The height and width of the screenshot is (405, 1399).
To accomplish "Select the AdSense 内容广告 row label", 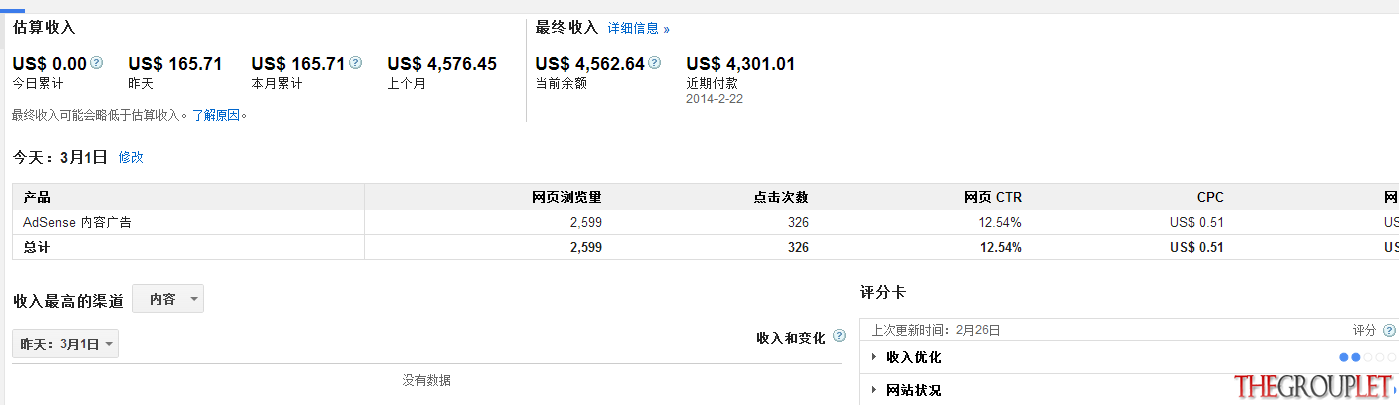I will [77, 222].
